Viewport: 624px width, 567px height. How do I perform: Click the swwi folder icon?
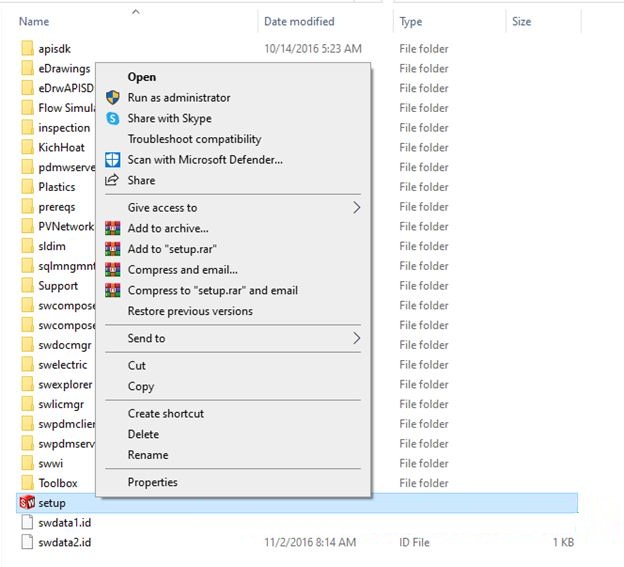(x=27, y=463)
